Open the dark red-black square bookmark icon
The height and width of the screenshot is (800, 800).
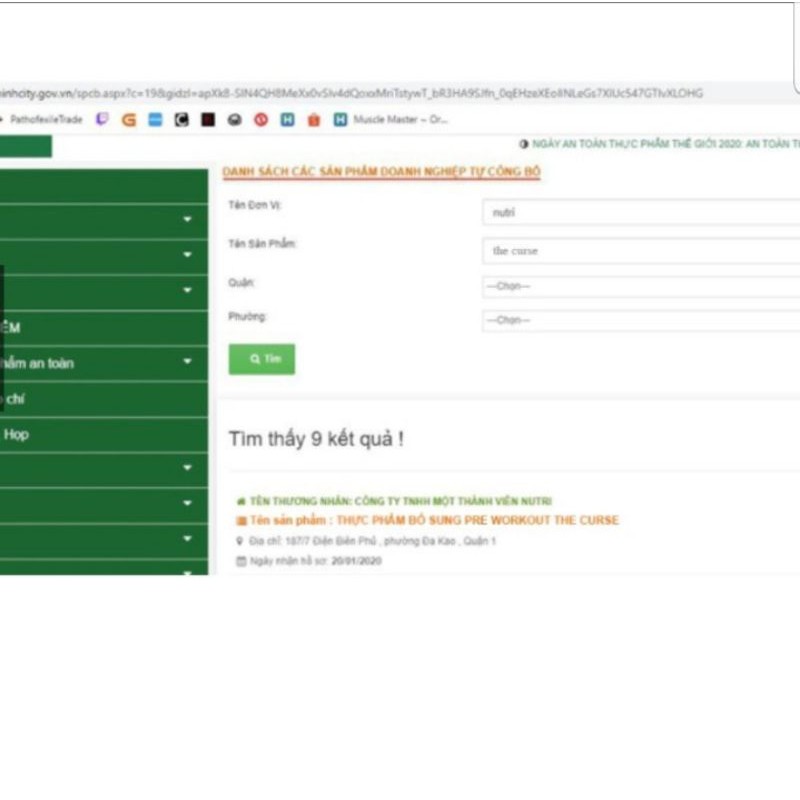[x=208, y=119]
